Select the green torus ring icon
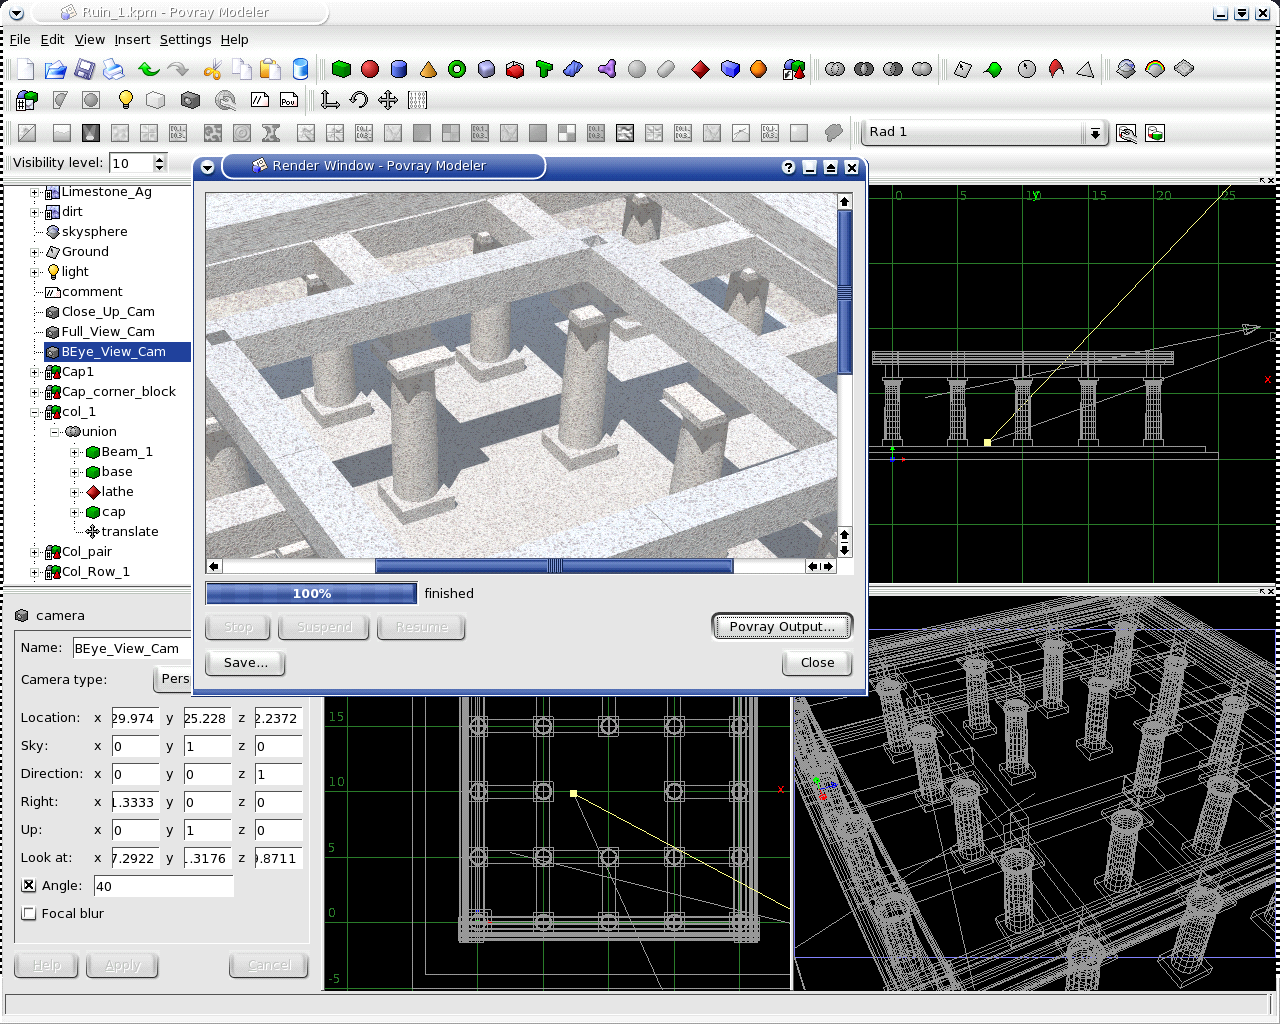The height and width of the screenshot is (1024, 1280). pyautogui.click(x=457, y=69)
